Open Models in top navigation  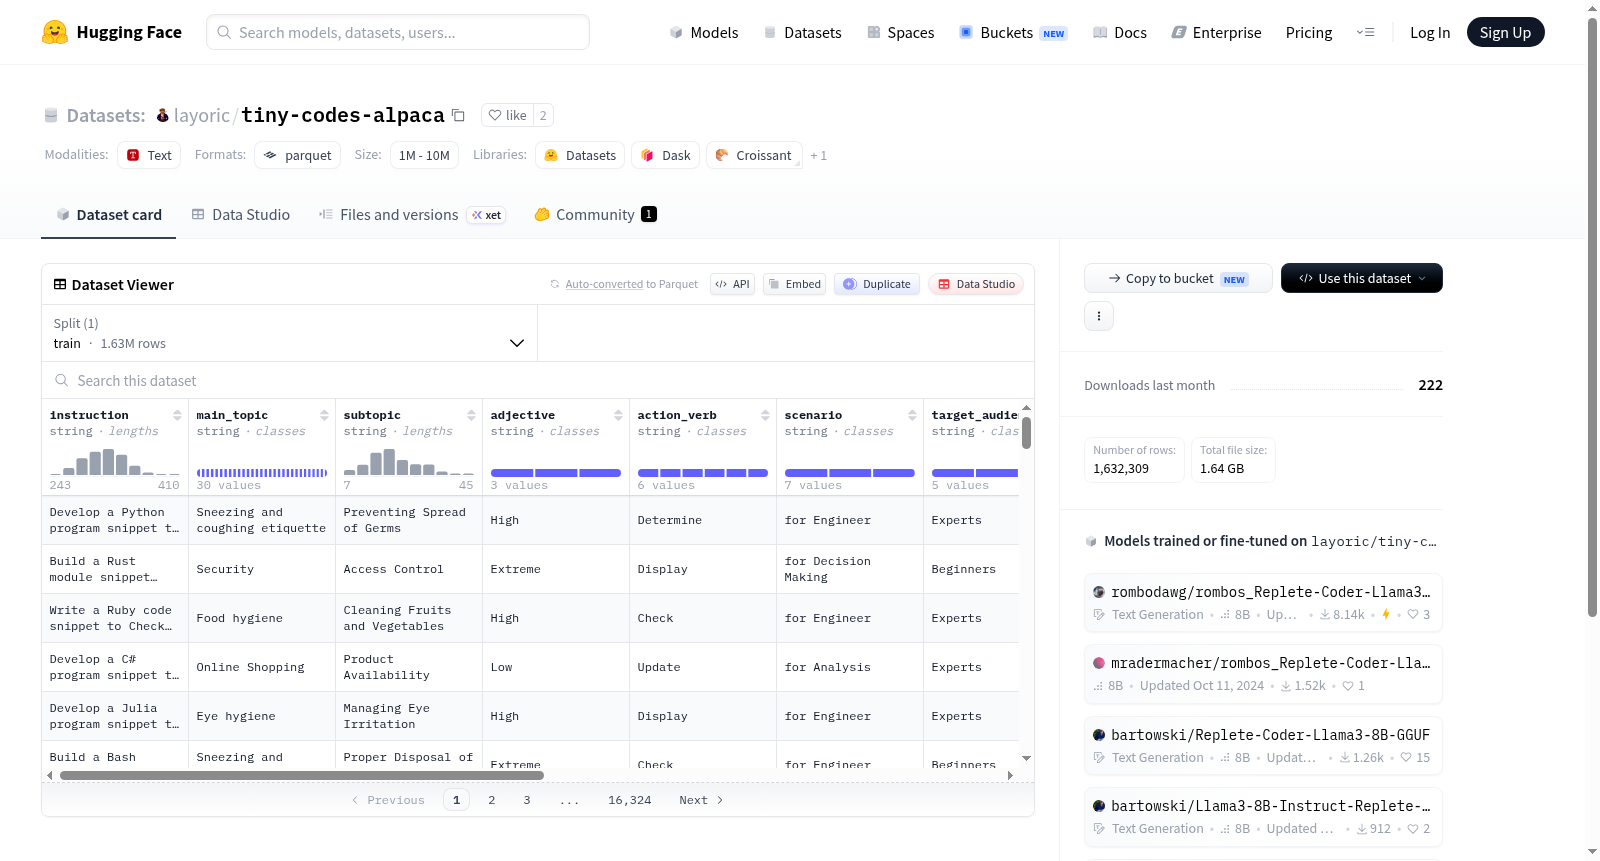[704, 32]
